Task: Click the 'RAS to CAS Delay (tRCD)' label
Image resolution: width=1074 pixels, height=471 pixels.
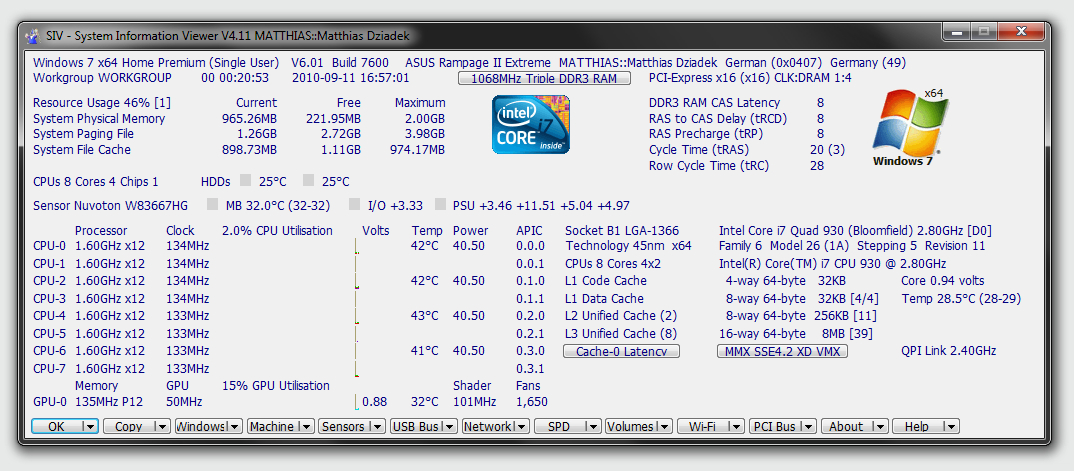Action: point(718,118)
